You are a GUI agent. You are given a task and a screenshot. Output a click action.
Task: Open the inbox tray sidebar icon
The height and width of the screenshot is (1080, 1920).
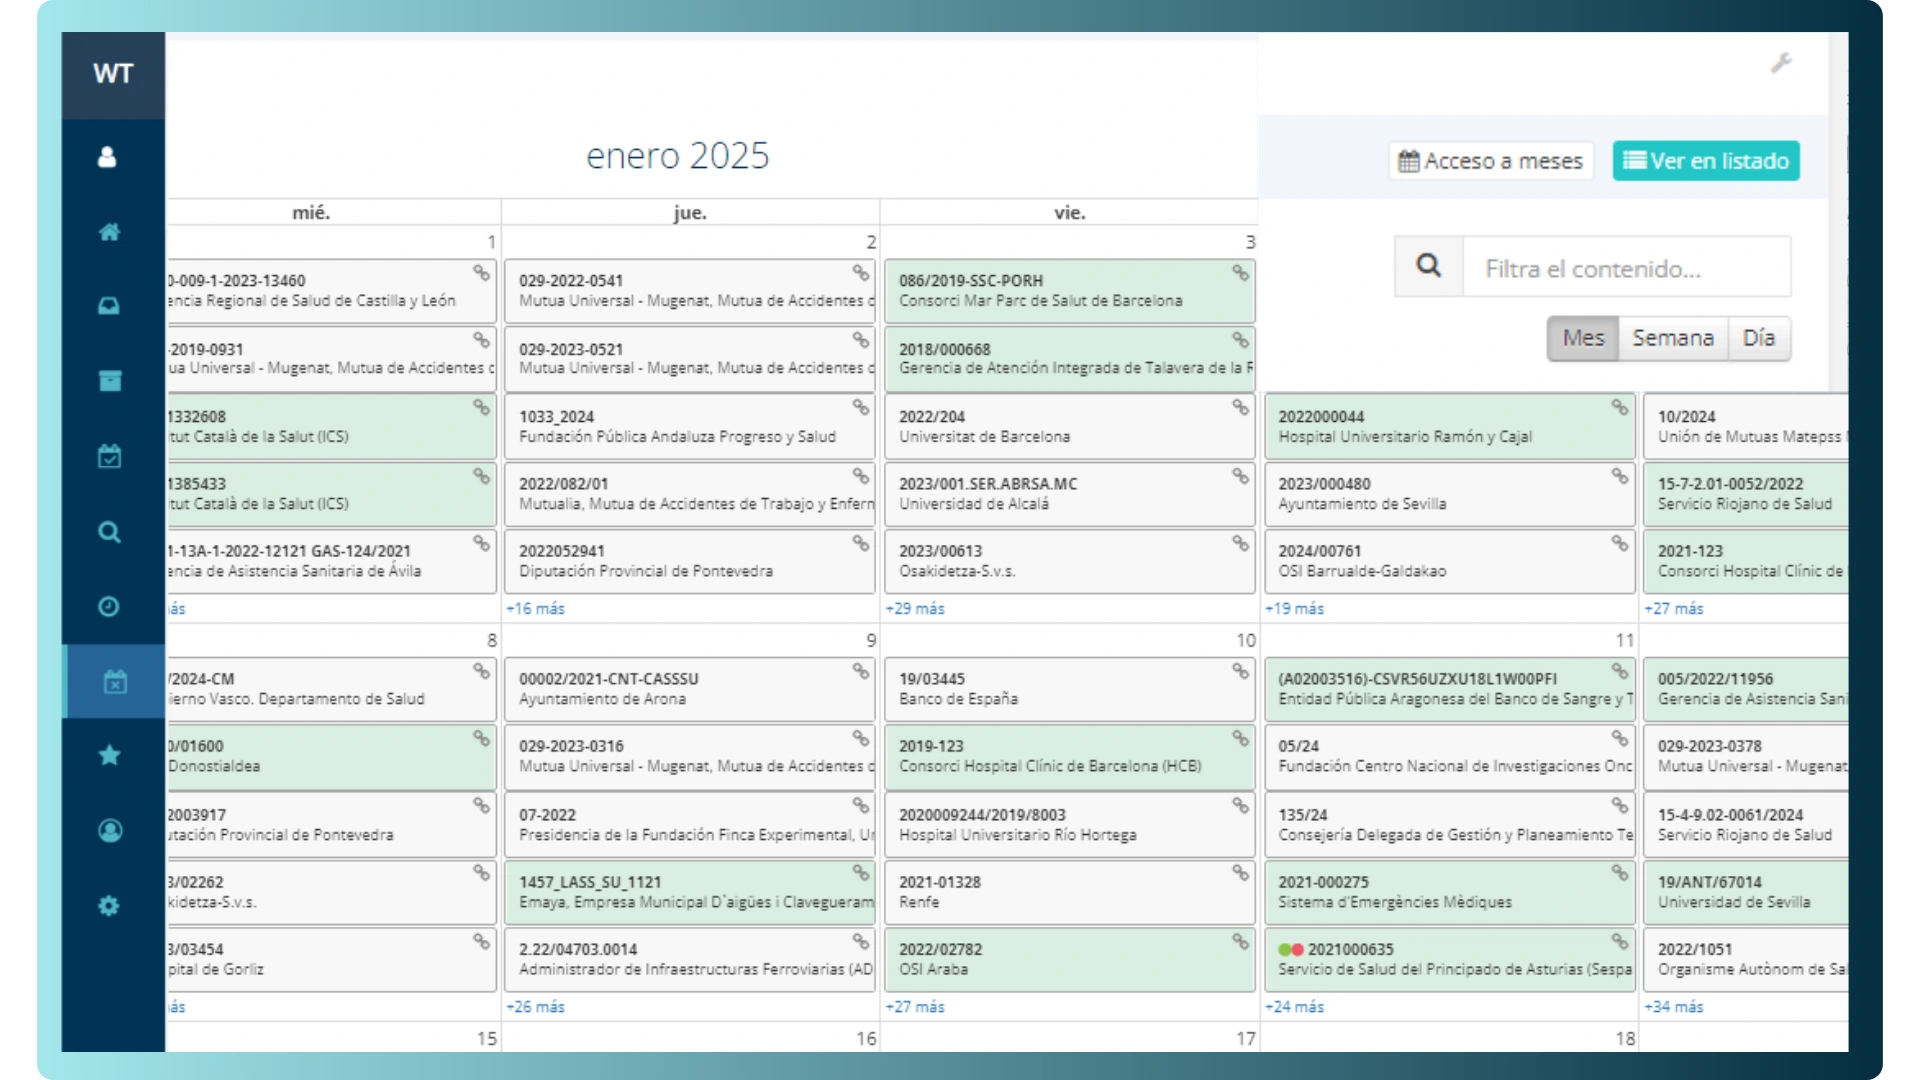click(x=109, y=306)
